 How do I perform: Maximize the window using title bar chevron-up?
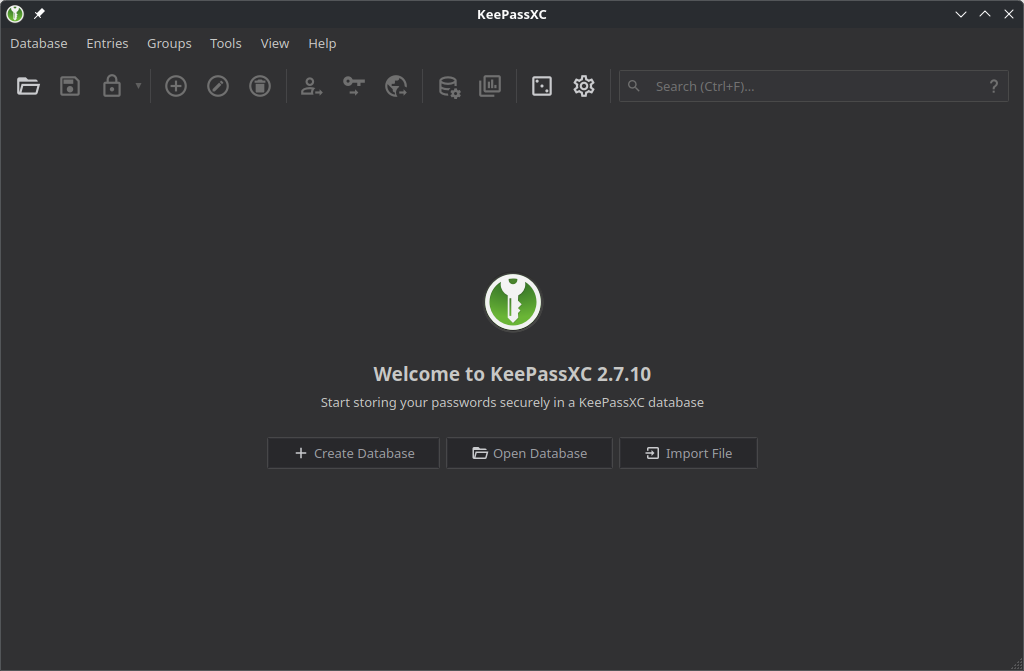(x=985, y=14)
